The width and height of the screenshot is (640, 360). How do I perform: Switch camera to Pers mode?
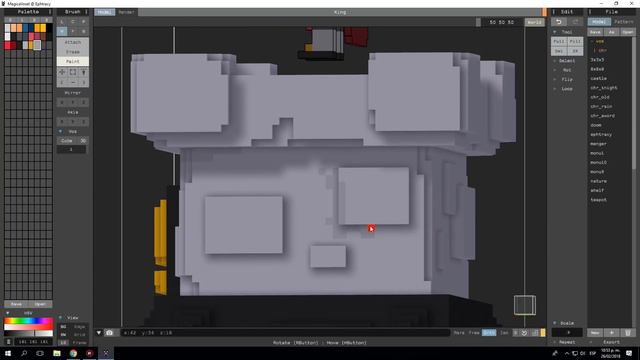[x=459, y=333]
